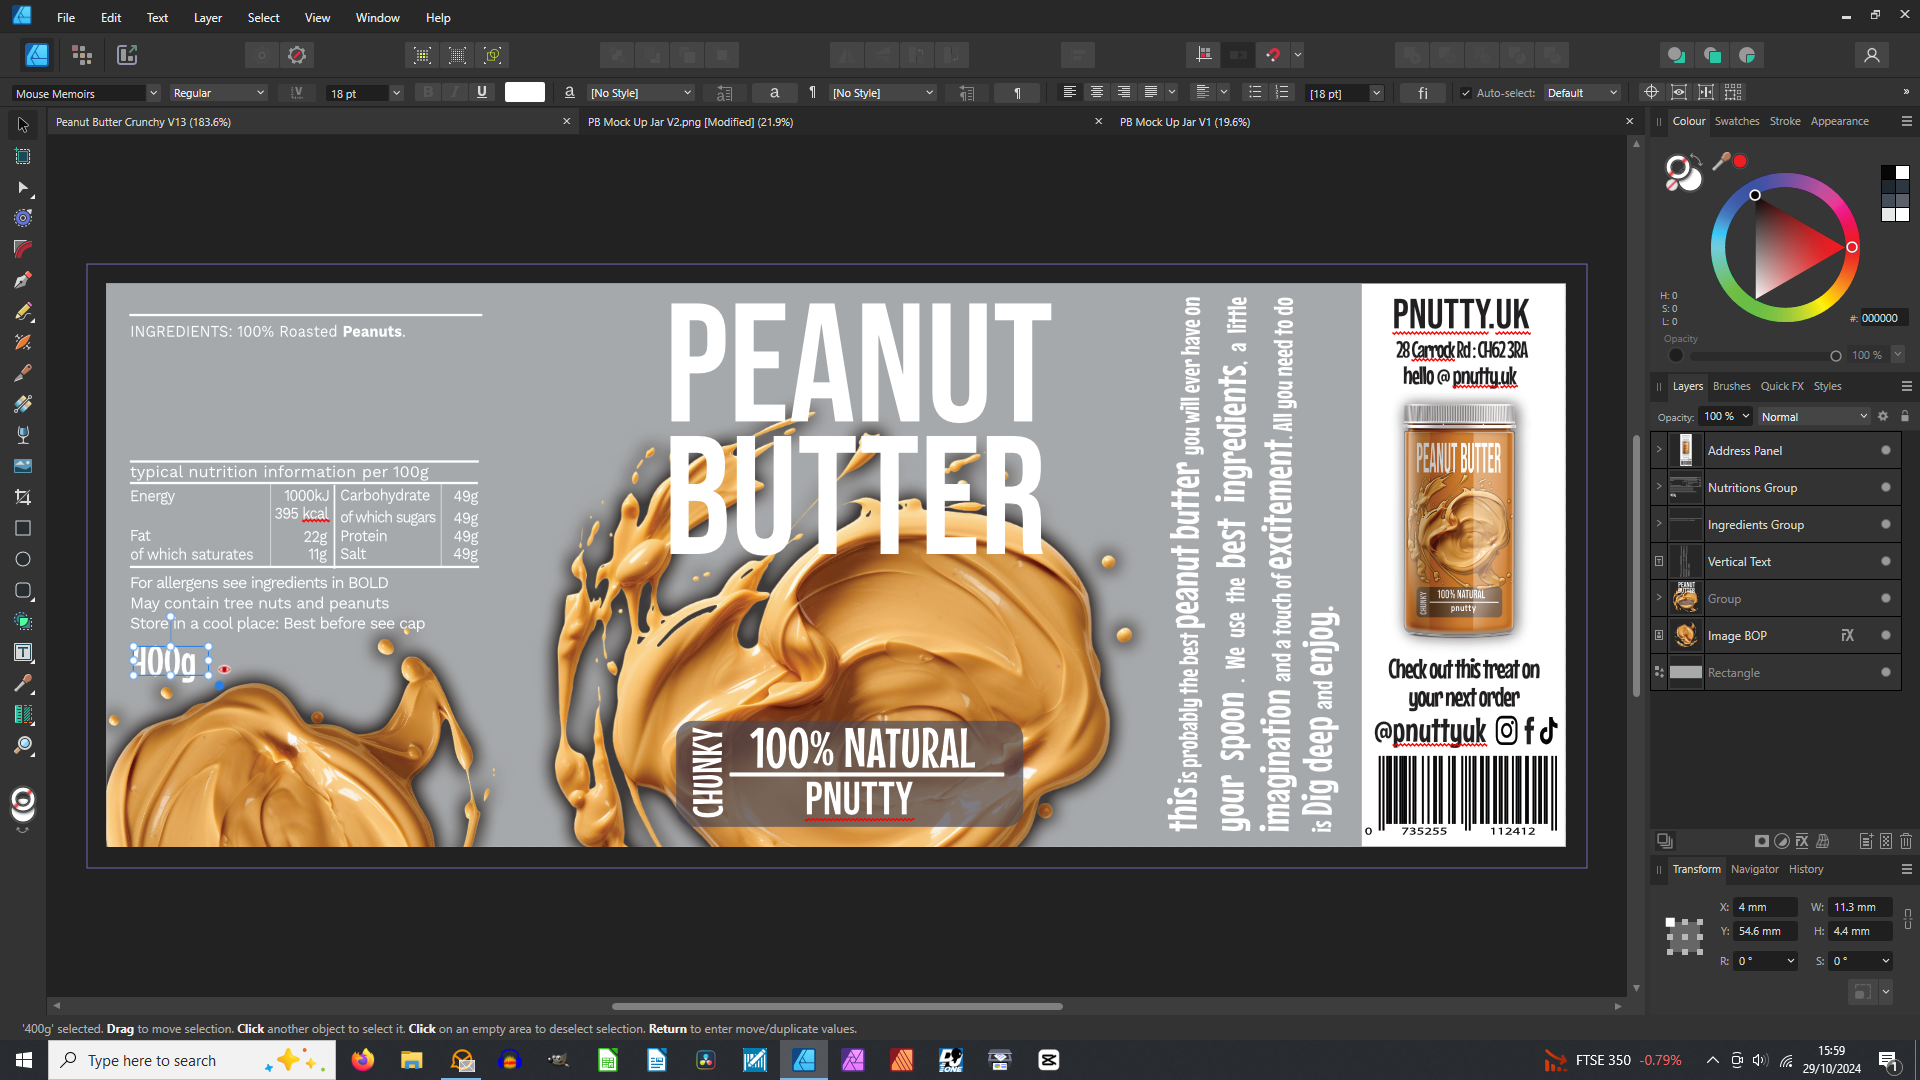Activate the Crop tool

tap(23, 497)
